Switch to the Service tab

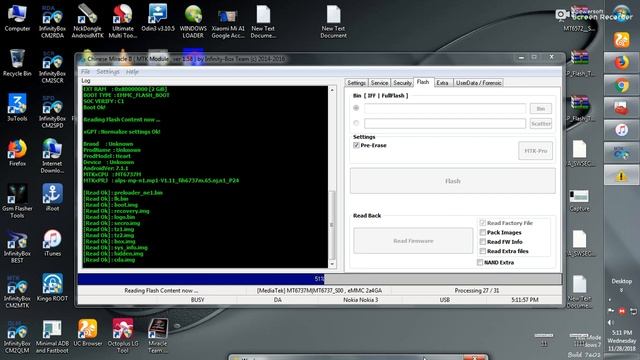point(379,83)
